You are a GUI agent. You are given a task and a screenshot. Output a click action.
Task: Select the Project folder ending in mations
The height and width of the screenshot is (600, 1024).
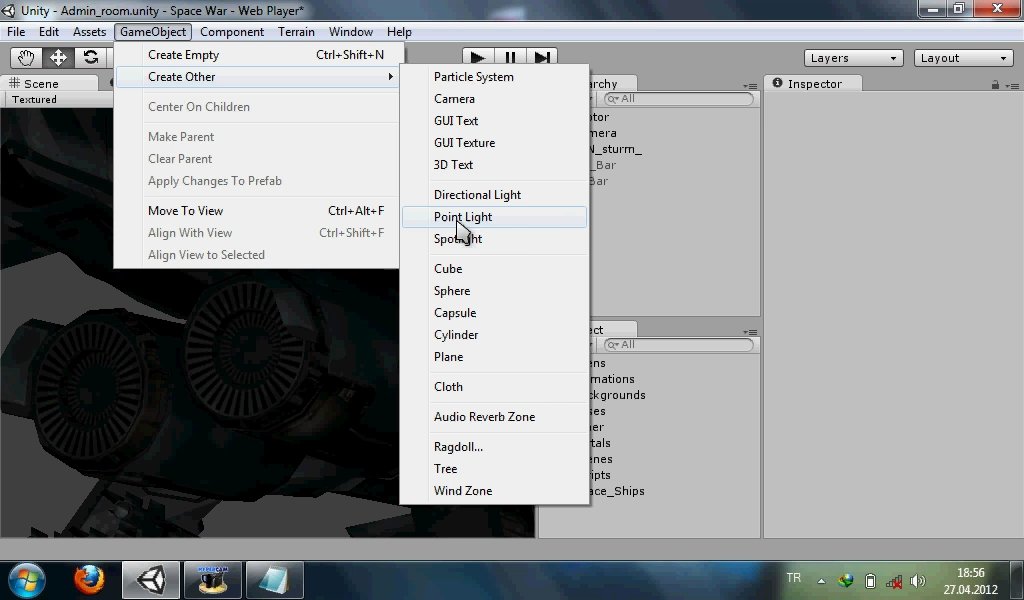(612, 379)
